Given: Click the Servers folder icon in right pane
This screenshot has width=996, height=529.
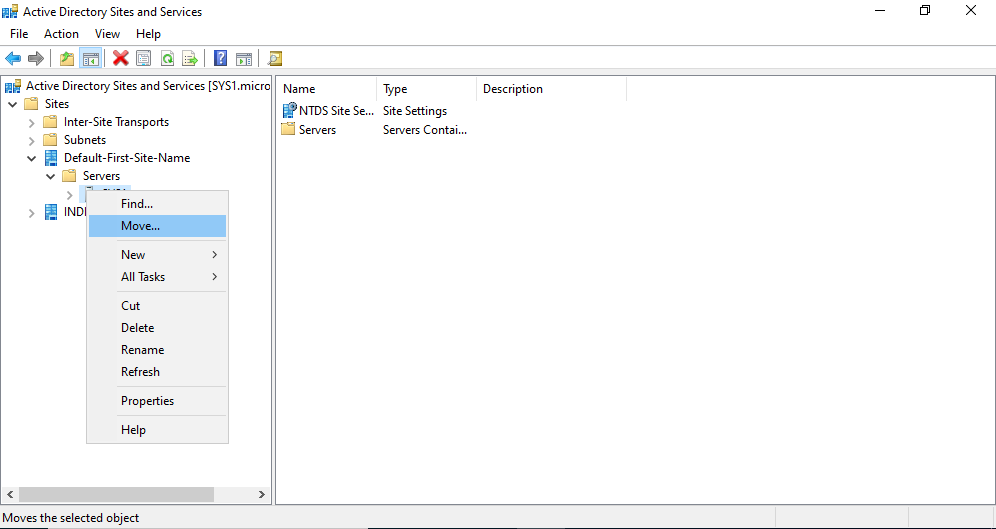Looking at the screenshot, I should pos(288,130).
